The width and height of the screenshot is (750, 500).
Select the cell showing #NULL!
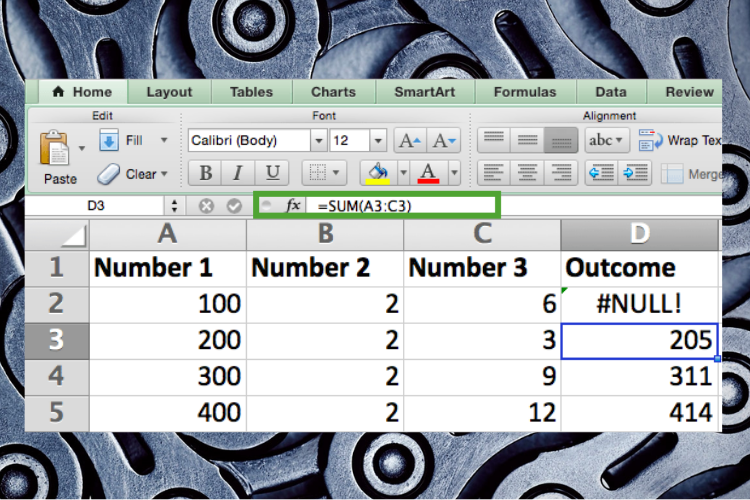pyautogui.click(x=640, y=304)
